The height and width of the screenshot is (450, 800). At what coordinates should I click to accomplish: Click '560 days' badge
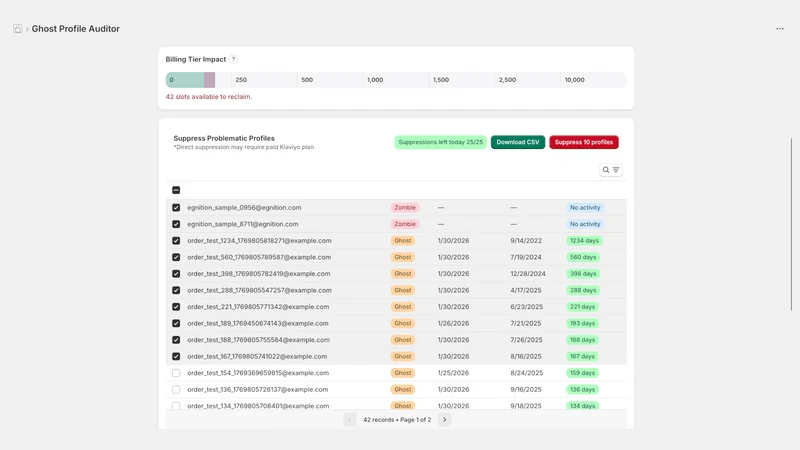click(x=583, y=257)
